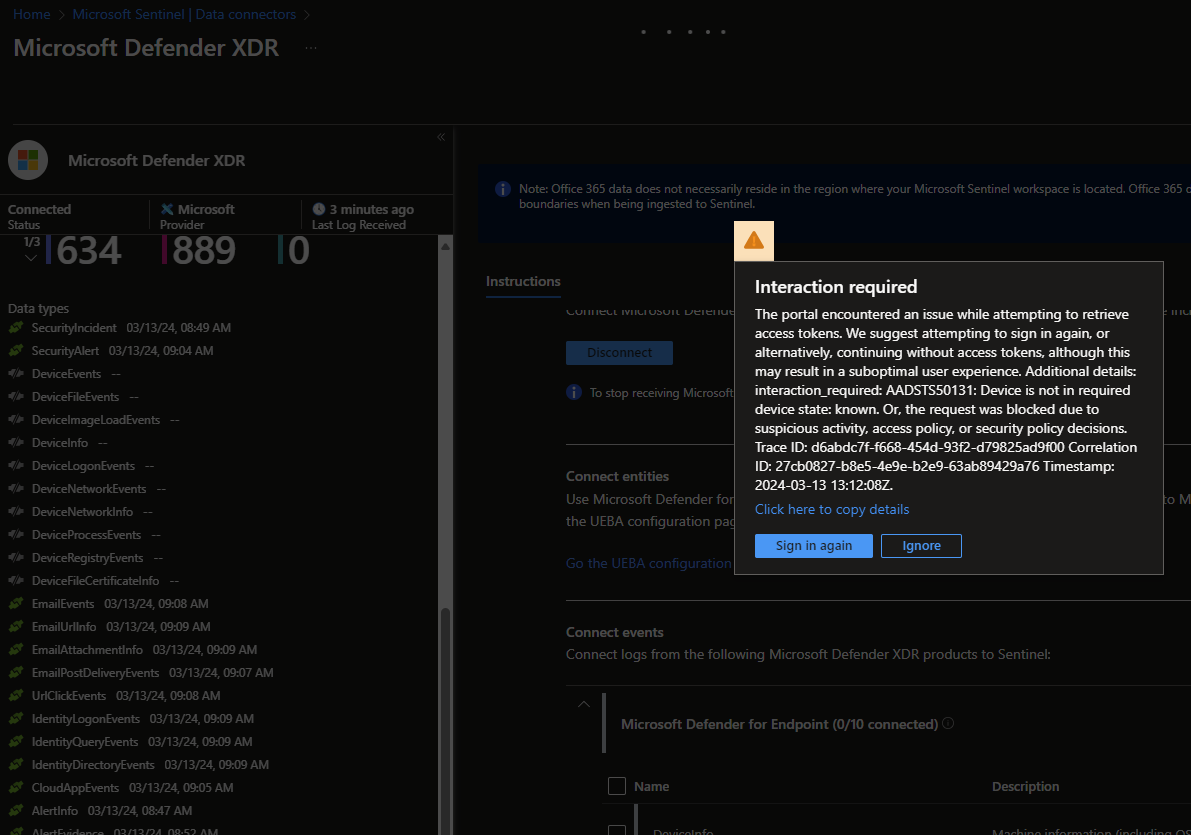Go to Home breadcrumb
This screenshot has width=1191, height=835.
(x=32, y=14)
